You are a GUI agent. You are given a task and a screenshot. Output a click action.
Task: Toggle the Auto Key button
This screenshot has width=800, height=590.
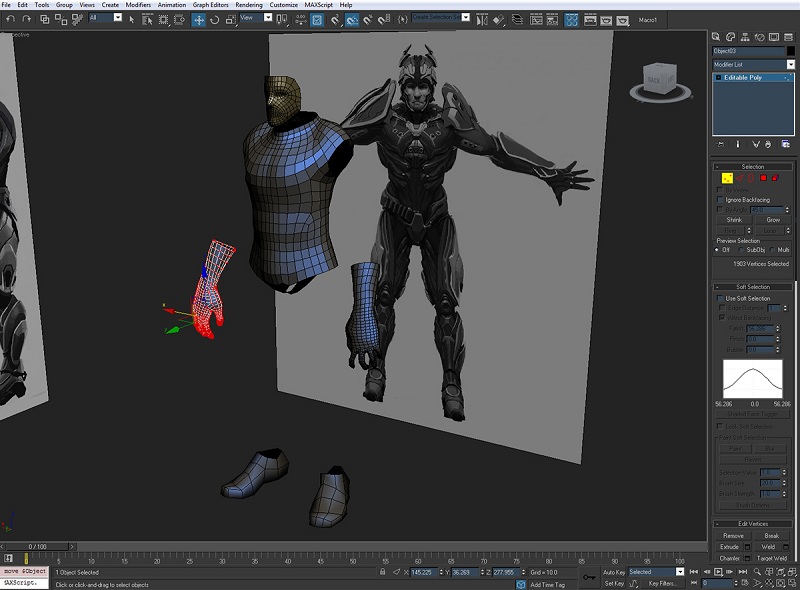pyautogui.click(x=614, y=572)
